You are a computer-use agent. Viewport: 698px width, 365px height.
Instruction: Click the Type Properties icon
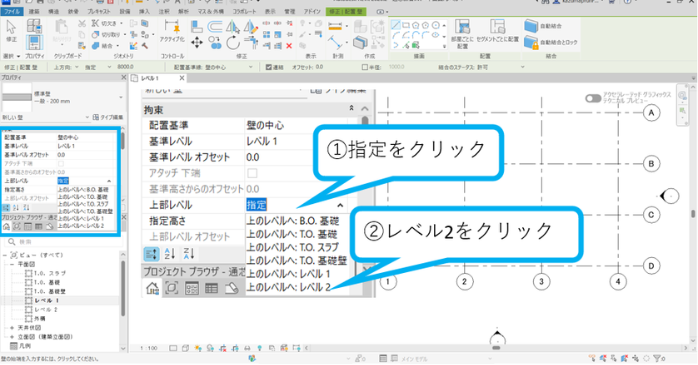coord(34,26)
